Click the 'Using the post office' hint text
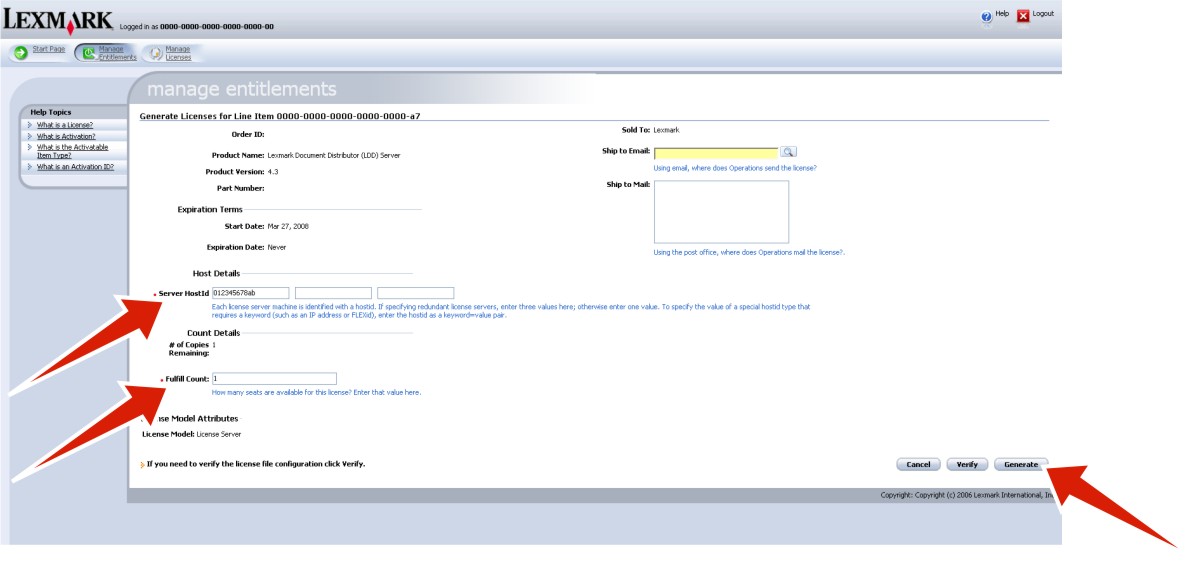The height and width of the screenshot is (564, 1201). click(749, 252)
